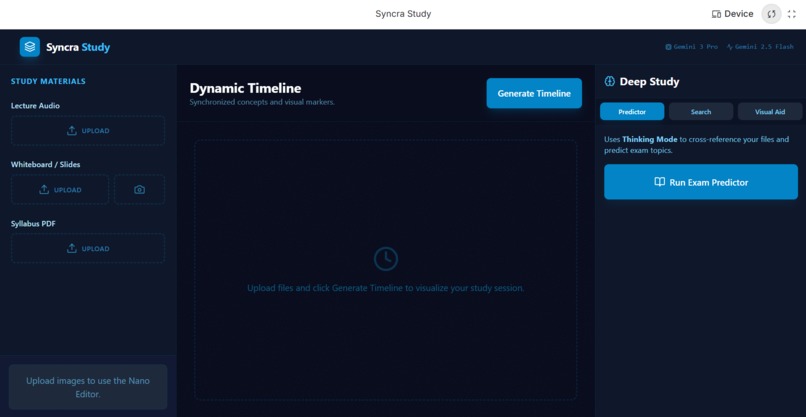
Task: Click the reload preview icon
Action: point(771,14)
